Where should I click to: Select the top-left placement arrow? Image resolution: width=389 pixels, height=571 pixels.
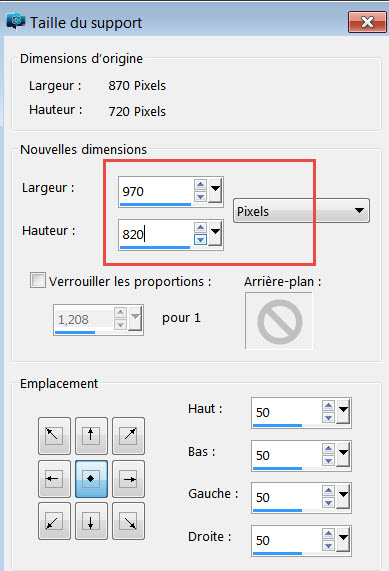point(54,436)
